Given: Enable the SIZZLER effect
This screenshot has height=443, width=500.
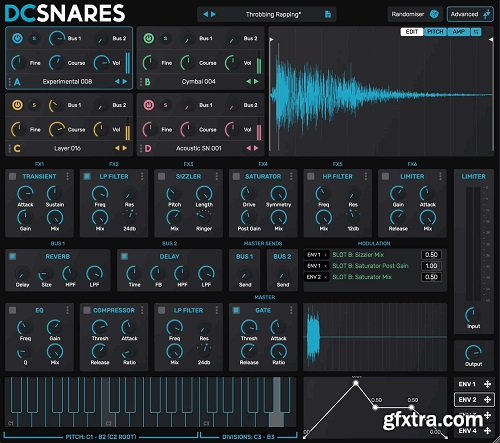Looking at the screenshot, I should 162,176.
